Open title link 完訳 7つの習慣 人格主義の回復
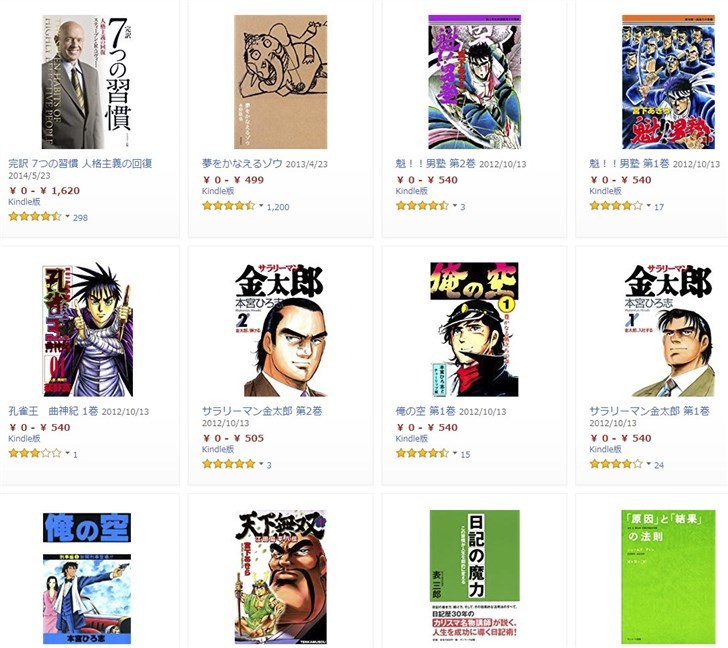728x648 pixels. pyautogui.click(x=80, y=163)
